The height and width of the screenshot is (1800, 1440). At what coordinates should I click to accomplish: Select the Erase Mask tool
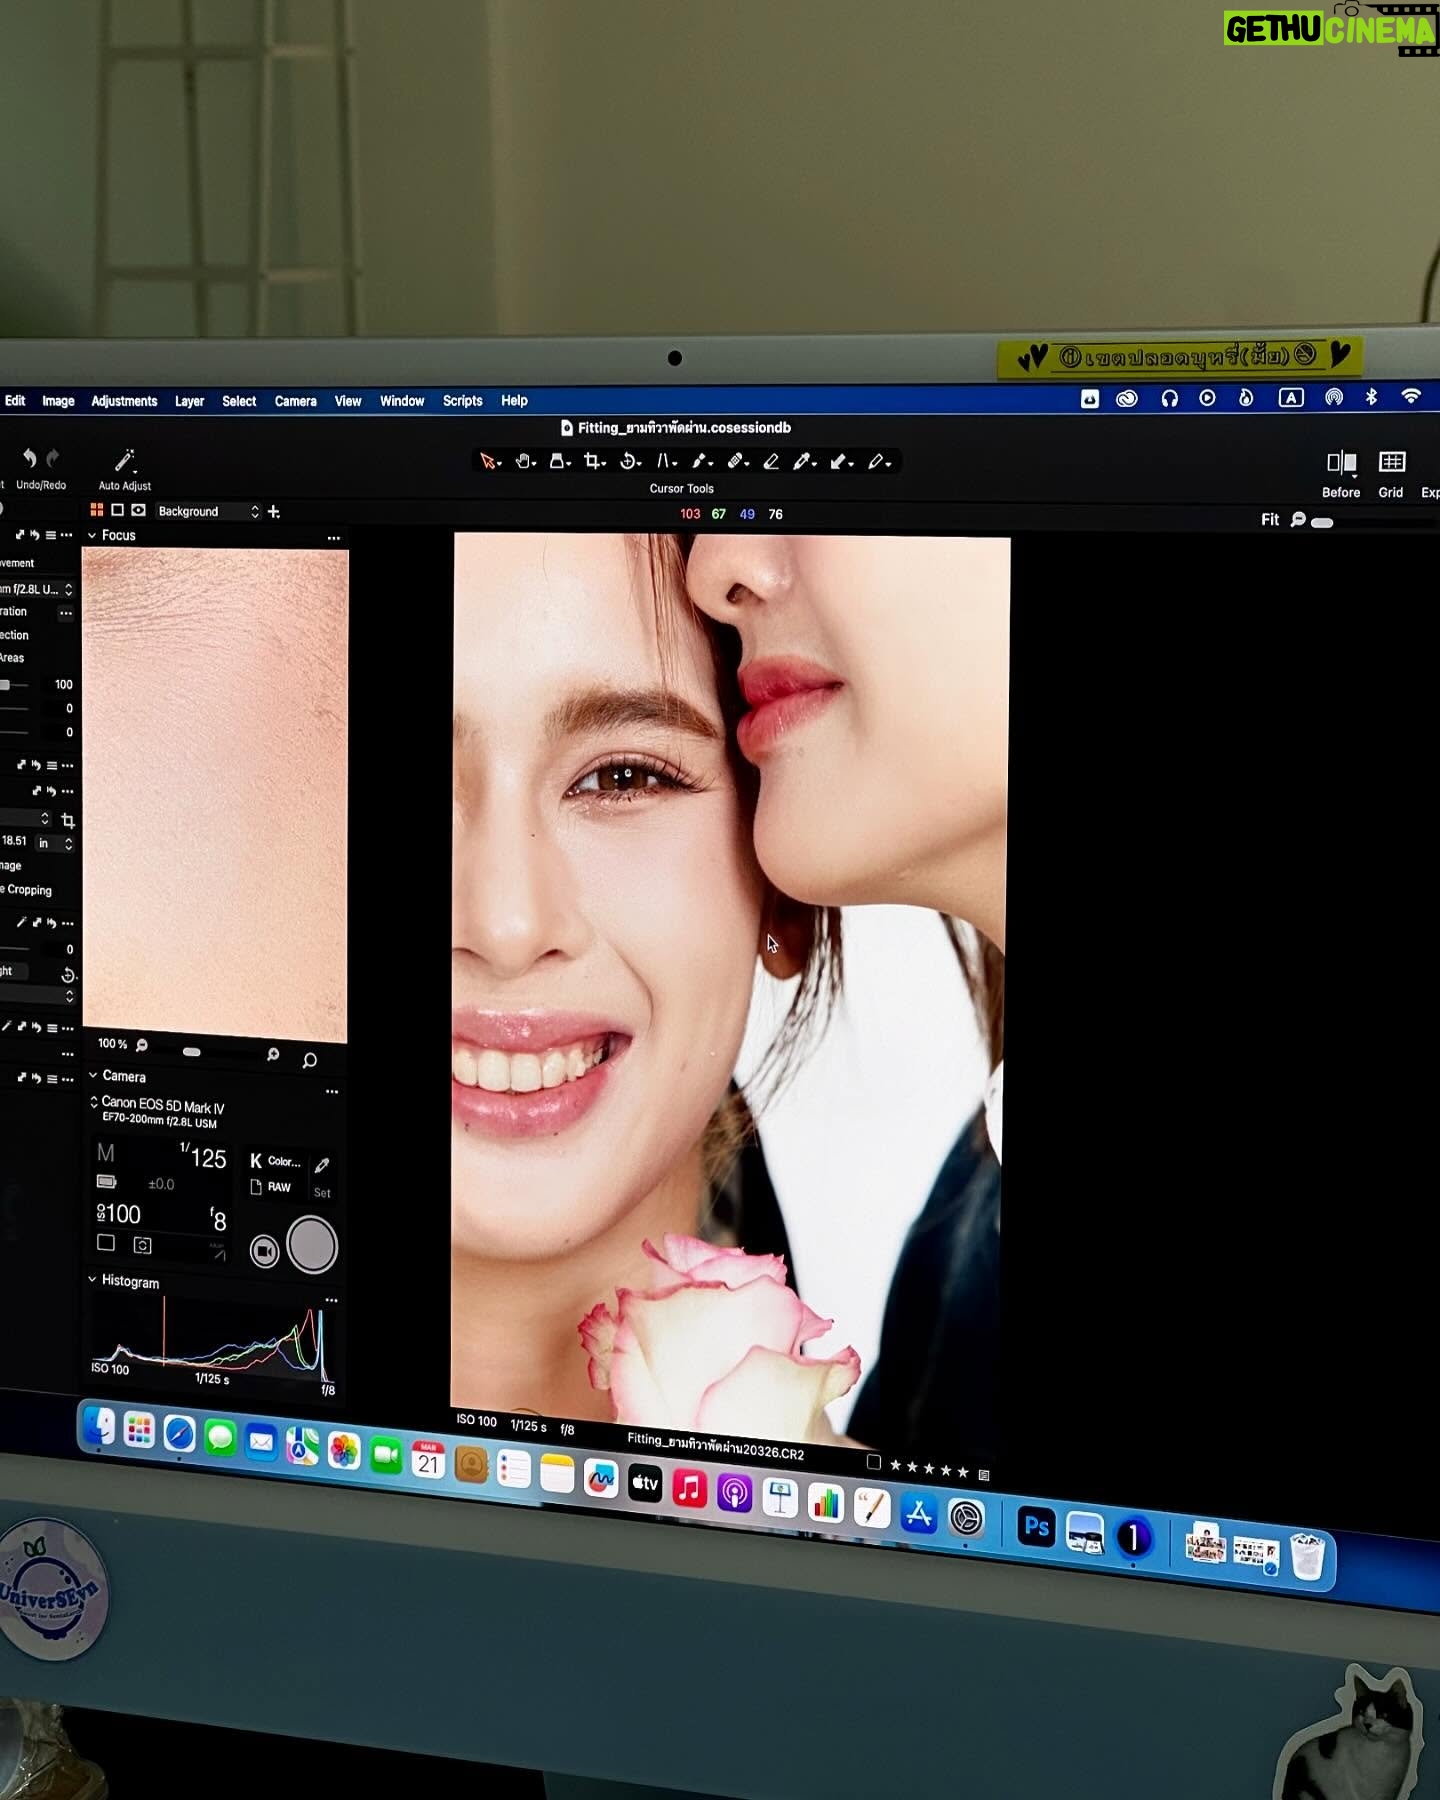[x=771, y=461]
